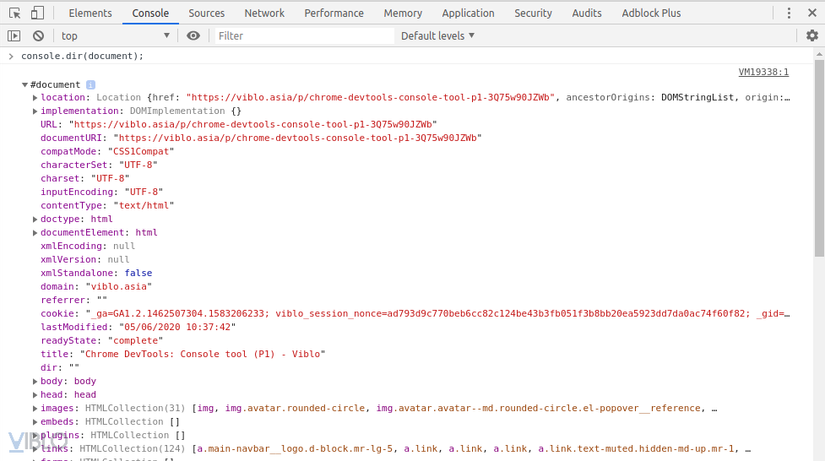The width and height of the screenshot is (825, 461).
Task: Expand the location property
Action: (35, 98)
